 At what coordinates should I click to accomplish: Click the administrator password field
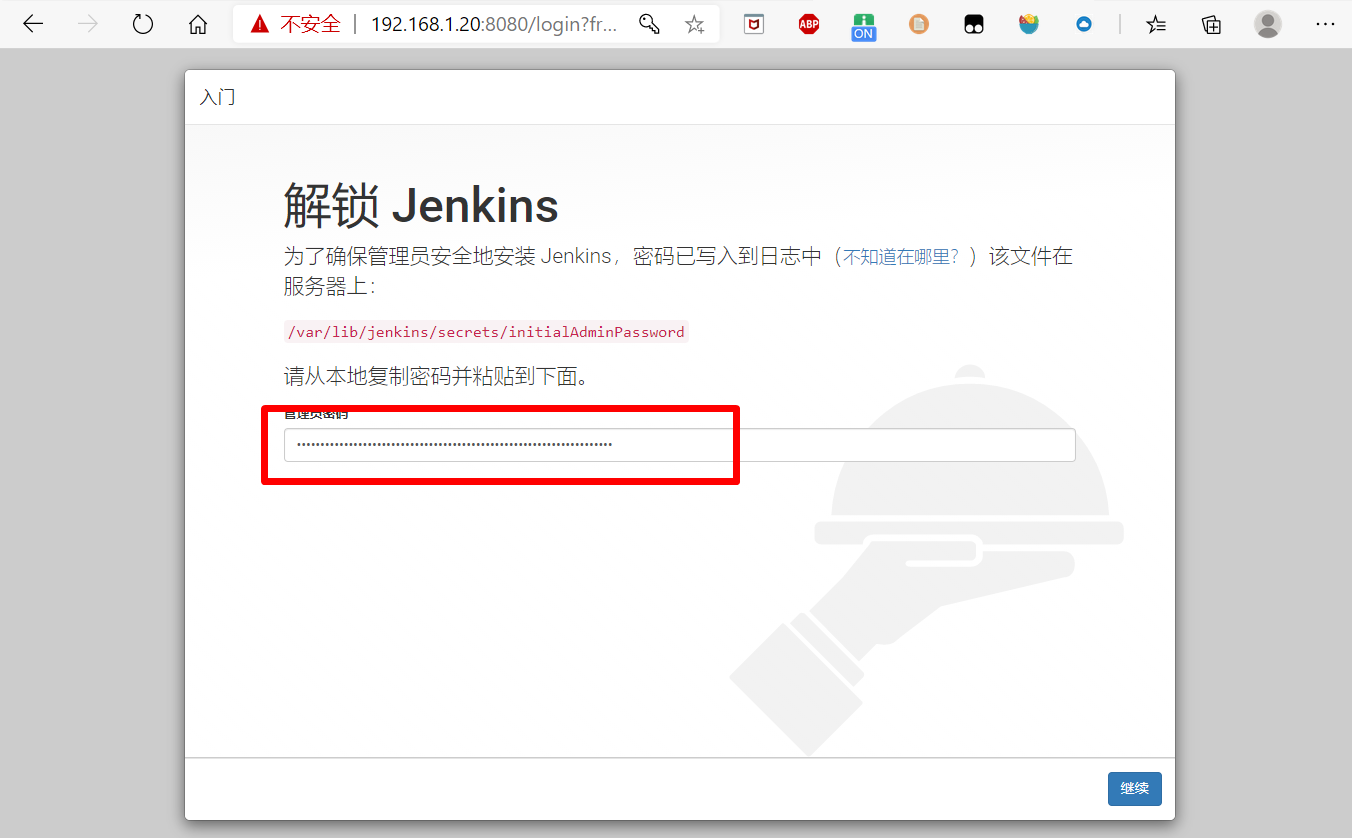(680, 445)
